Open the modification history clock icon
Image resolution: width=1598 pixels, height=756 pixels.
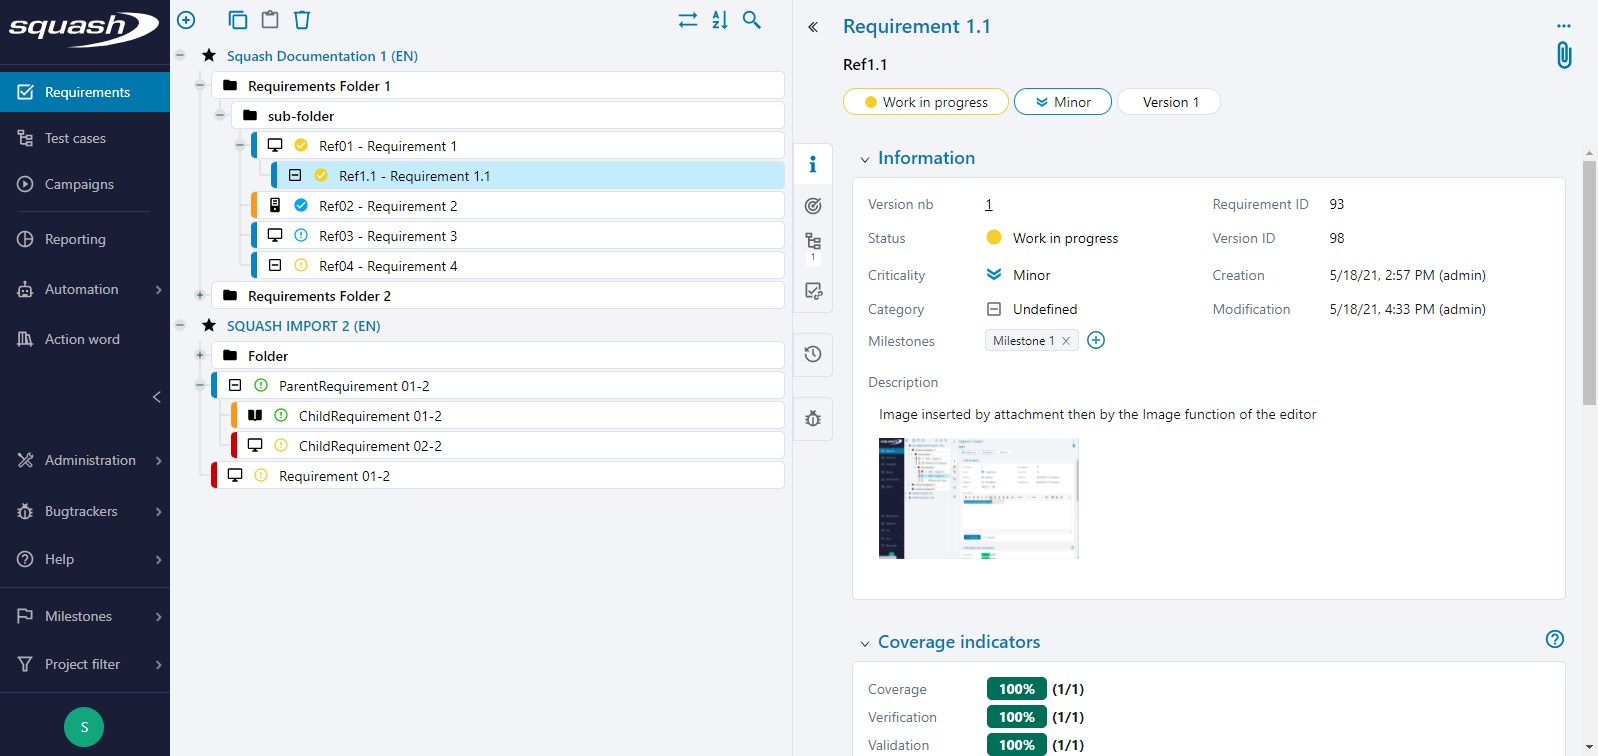point(813,354)
